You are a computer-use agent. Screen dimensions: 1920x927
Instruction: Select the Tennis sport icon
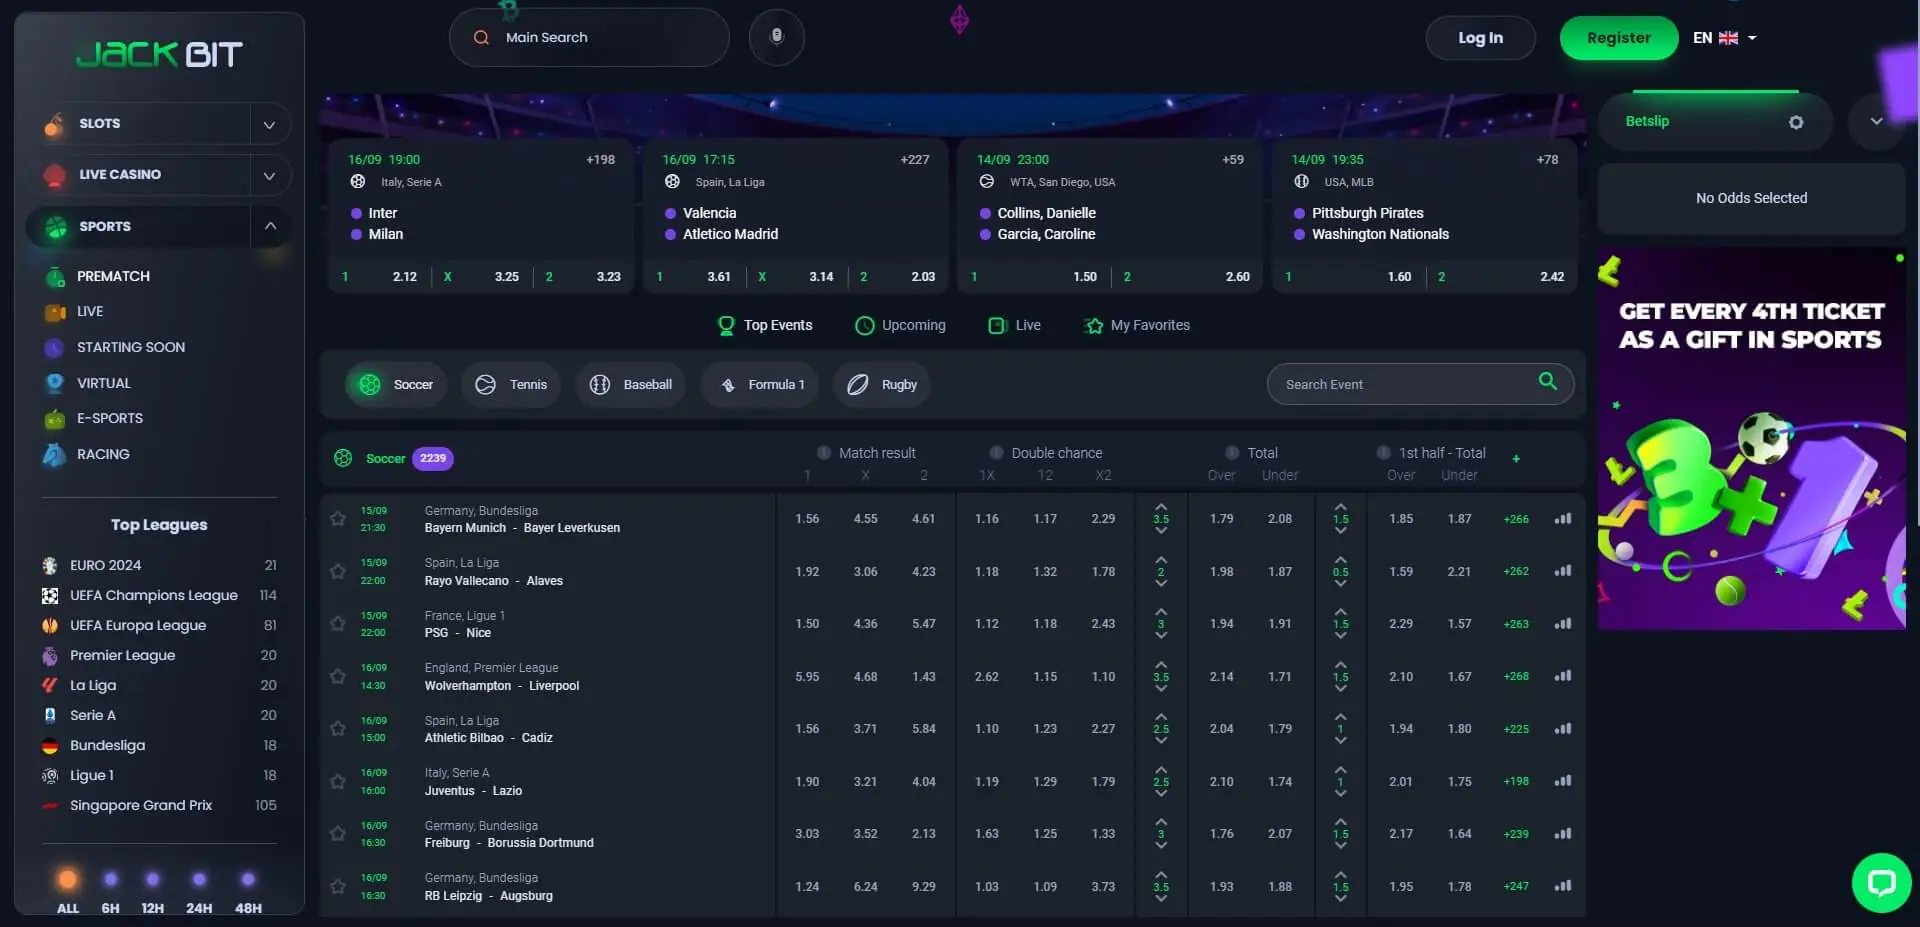[487, 384]
